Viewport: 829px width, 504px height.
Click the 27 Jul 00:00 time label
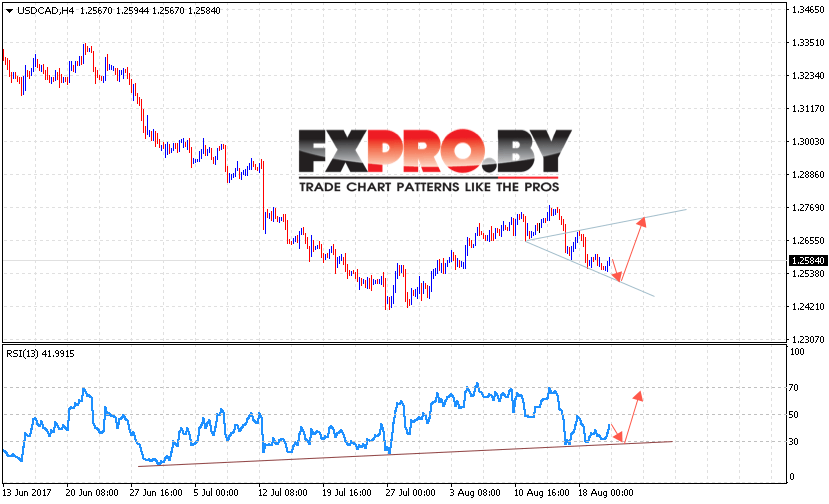(410, 493)
